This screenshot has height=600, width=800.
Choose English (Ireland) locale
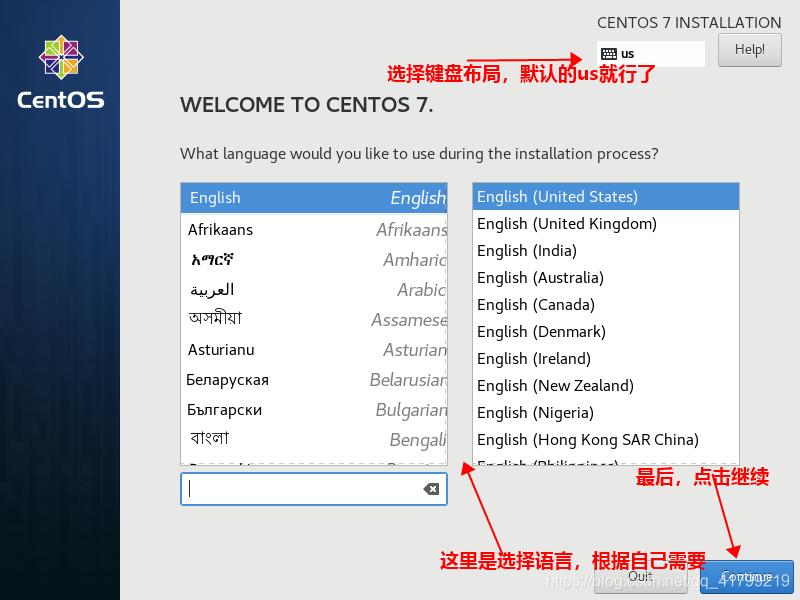606,359
